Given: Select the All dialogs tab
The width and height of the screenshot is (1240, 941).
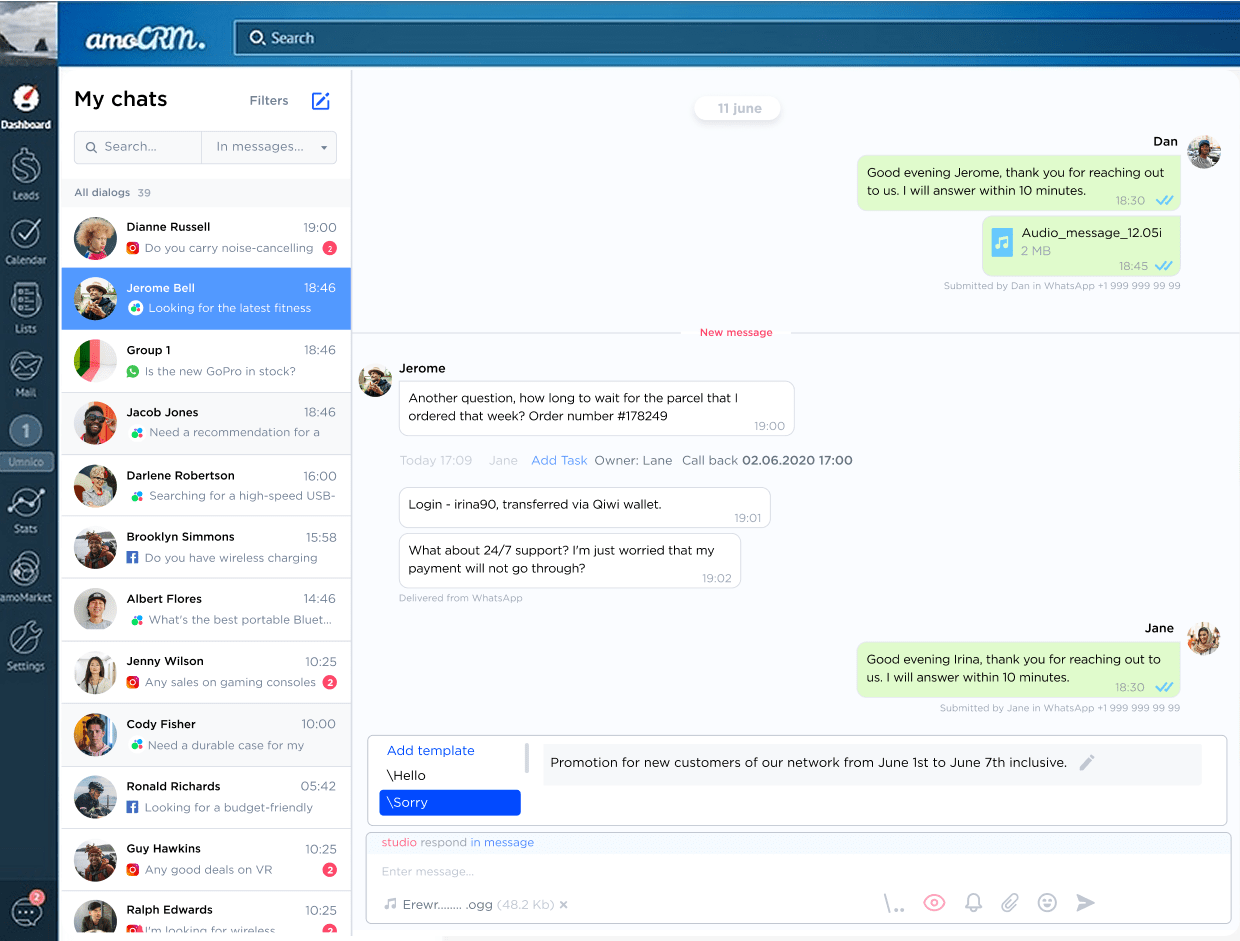Looking at the screenshot, I should [x=101, y=192].
